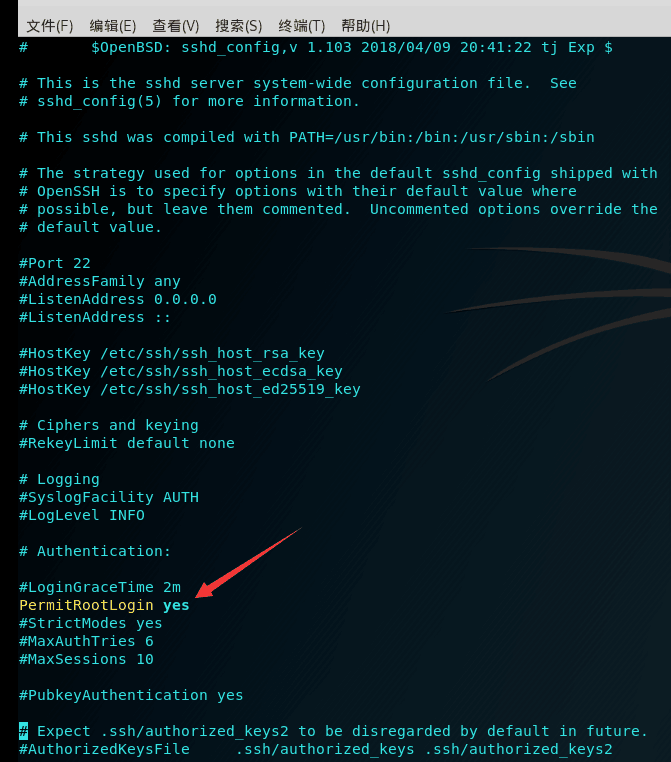This screenshot has width=671, height=762.
Task: Click the #RekeyLimit default none line
Action: [x=126, y=443]
